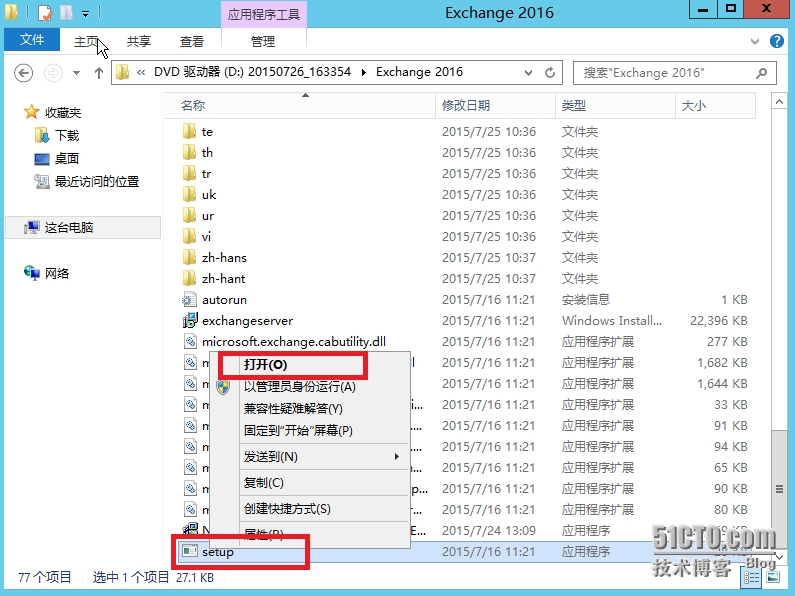Select the tr folder icon

pyautogui.click(x=190, y=174)
